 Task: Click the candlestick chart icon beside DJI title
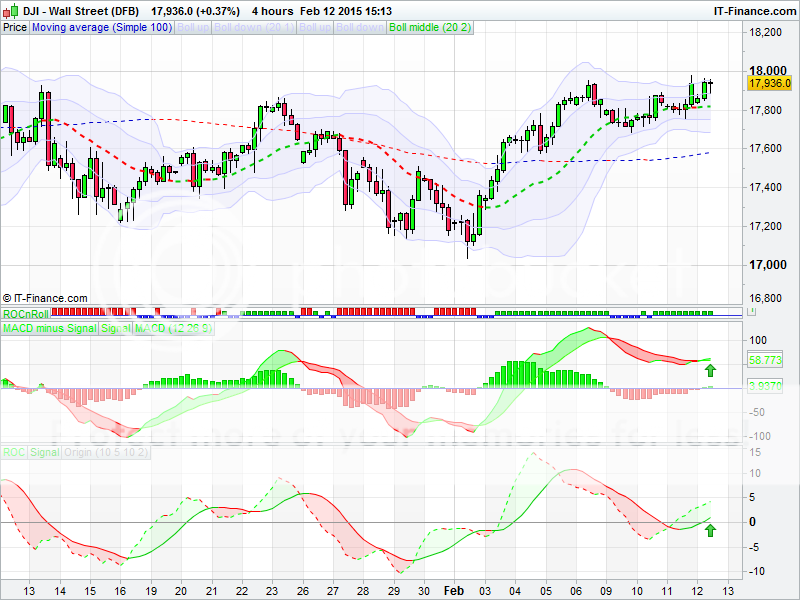coord(10,10)
